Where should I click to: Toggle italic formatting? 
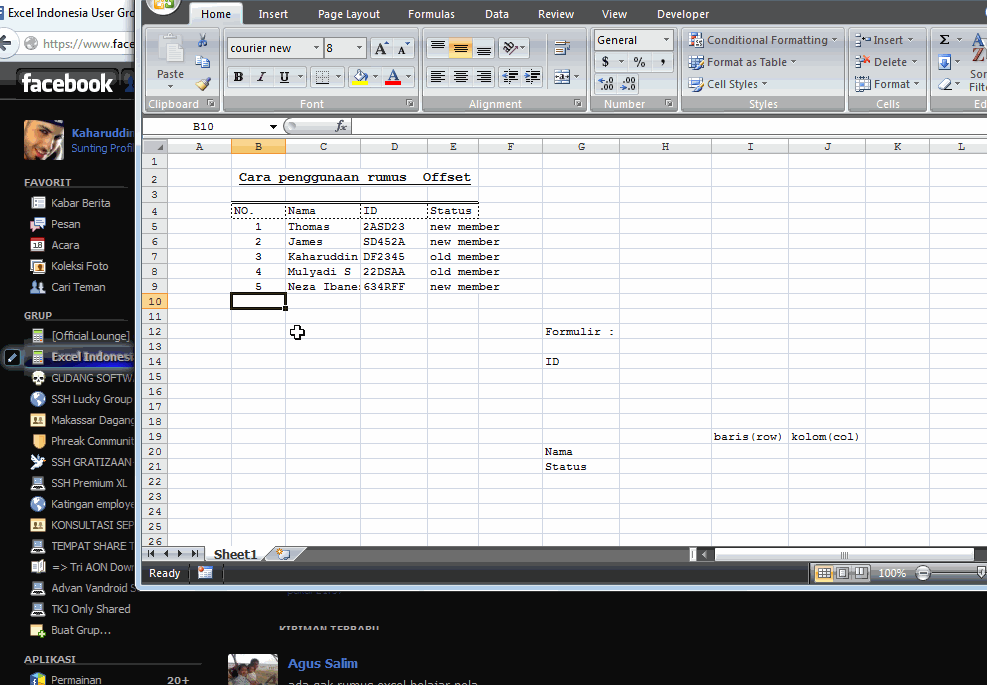261,76
